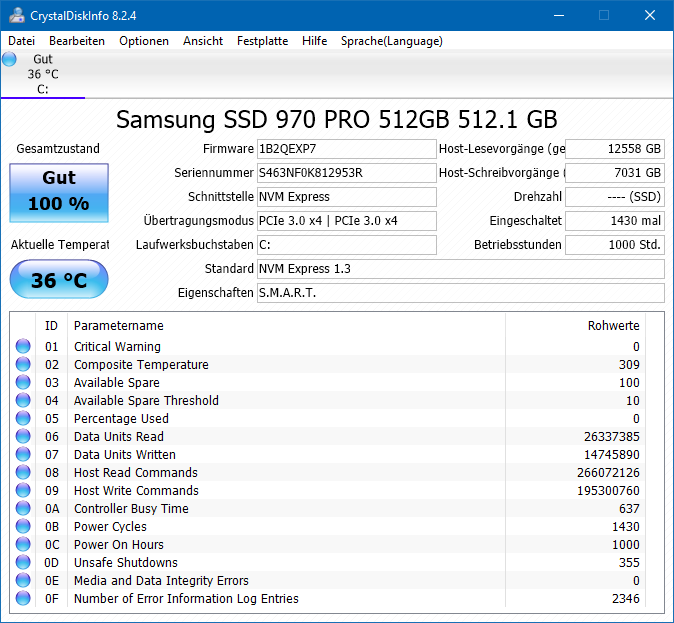Open the Hilfe menu
This screenshot has width=674, height=623.
pyautogui.click(x=315, y=41)
